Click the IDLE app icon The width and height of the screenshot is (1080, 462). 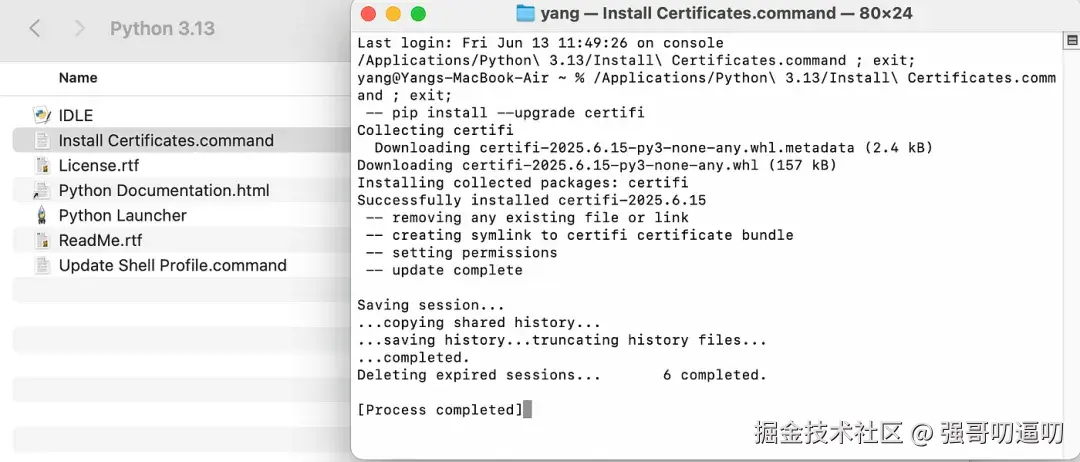pos(42,115)
